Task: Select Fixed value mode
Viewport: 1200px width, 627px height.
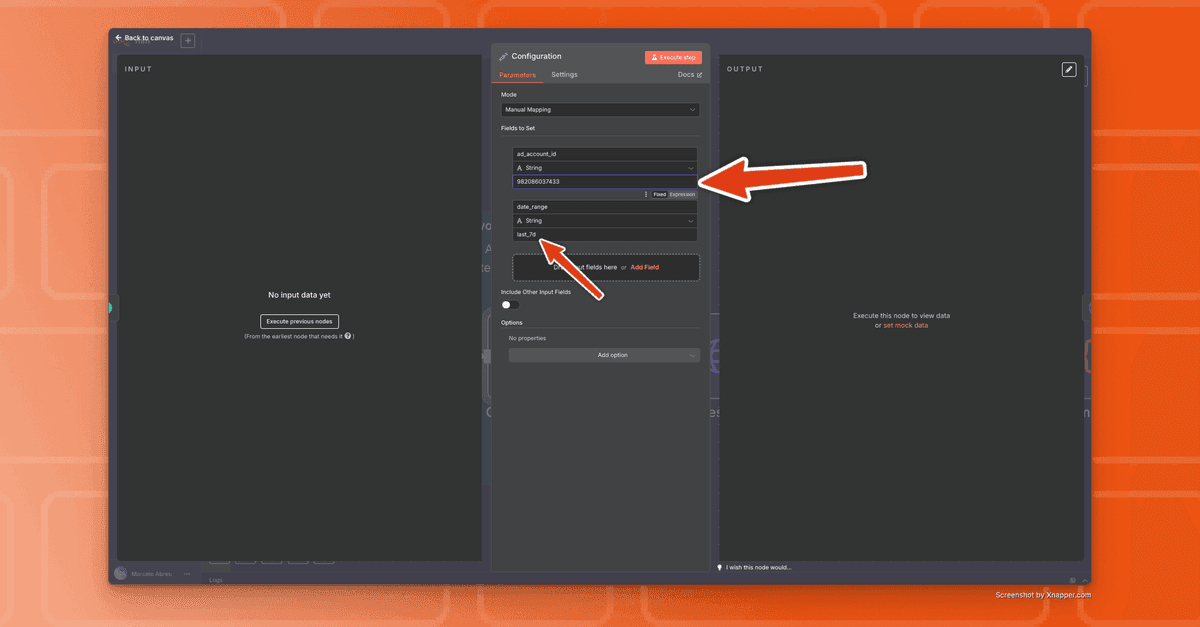Action: pos(660,194)
